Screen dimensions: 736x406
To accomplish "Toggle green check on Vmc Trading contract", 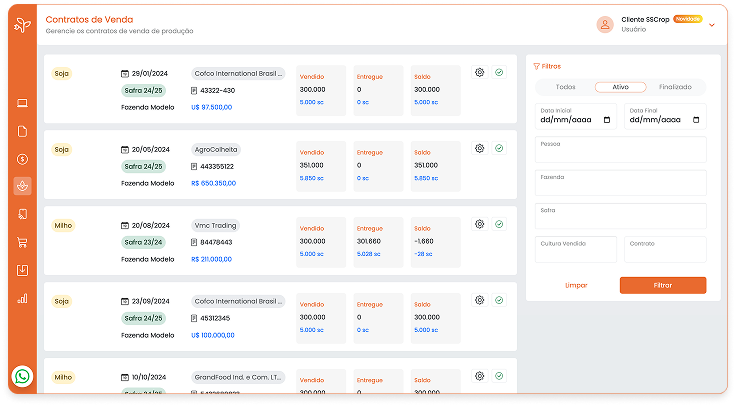I will pos(499,224).
